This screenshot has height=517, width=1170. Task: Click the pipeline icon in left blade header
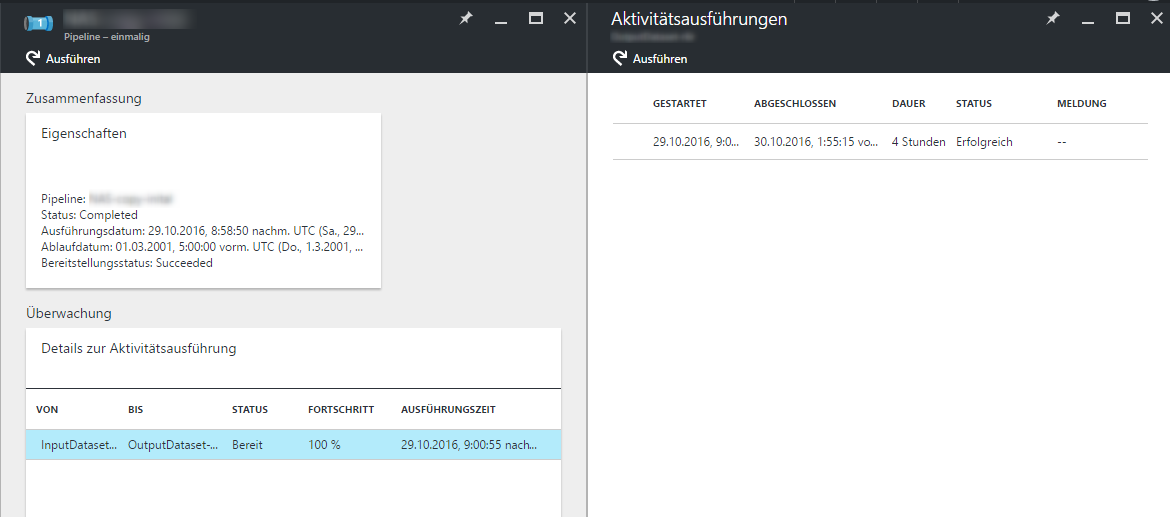click(x=37, y=23)
